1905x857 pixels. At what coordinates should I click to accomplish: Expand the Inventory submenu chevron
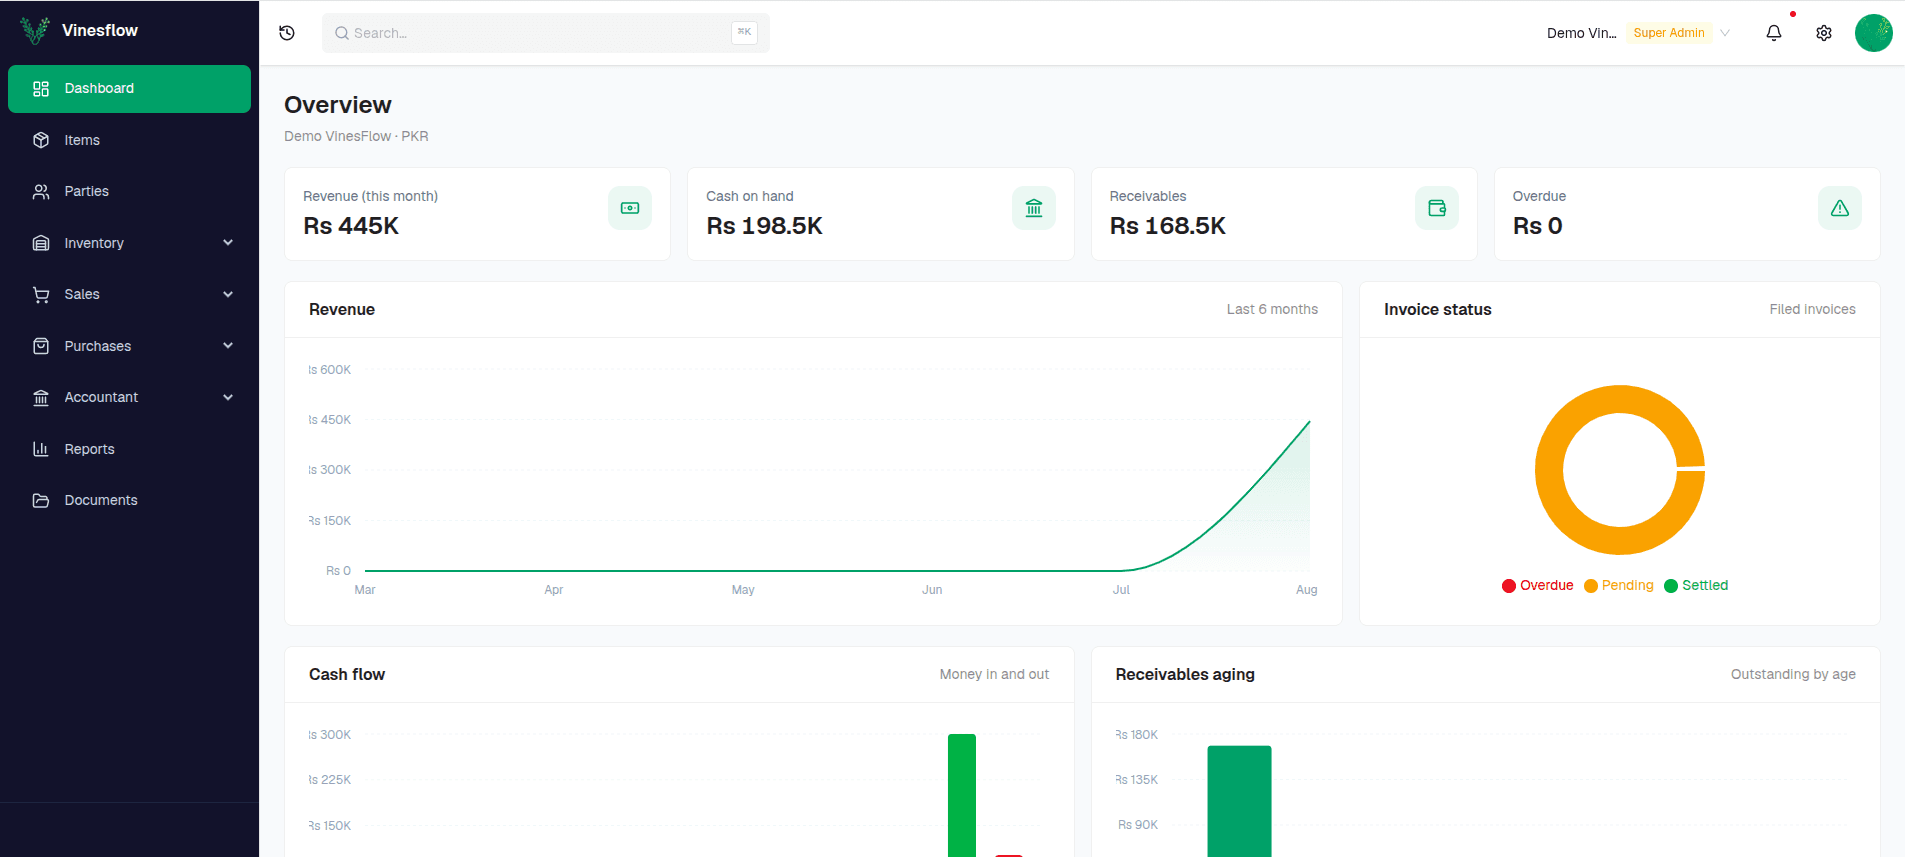coord(228,243)
